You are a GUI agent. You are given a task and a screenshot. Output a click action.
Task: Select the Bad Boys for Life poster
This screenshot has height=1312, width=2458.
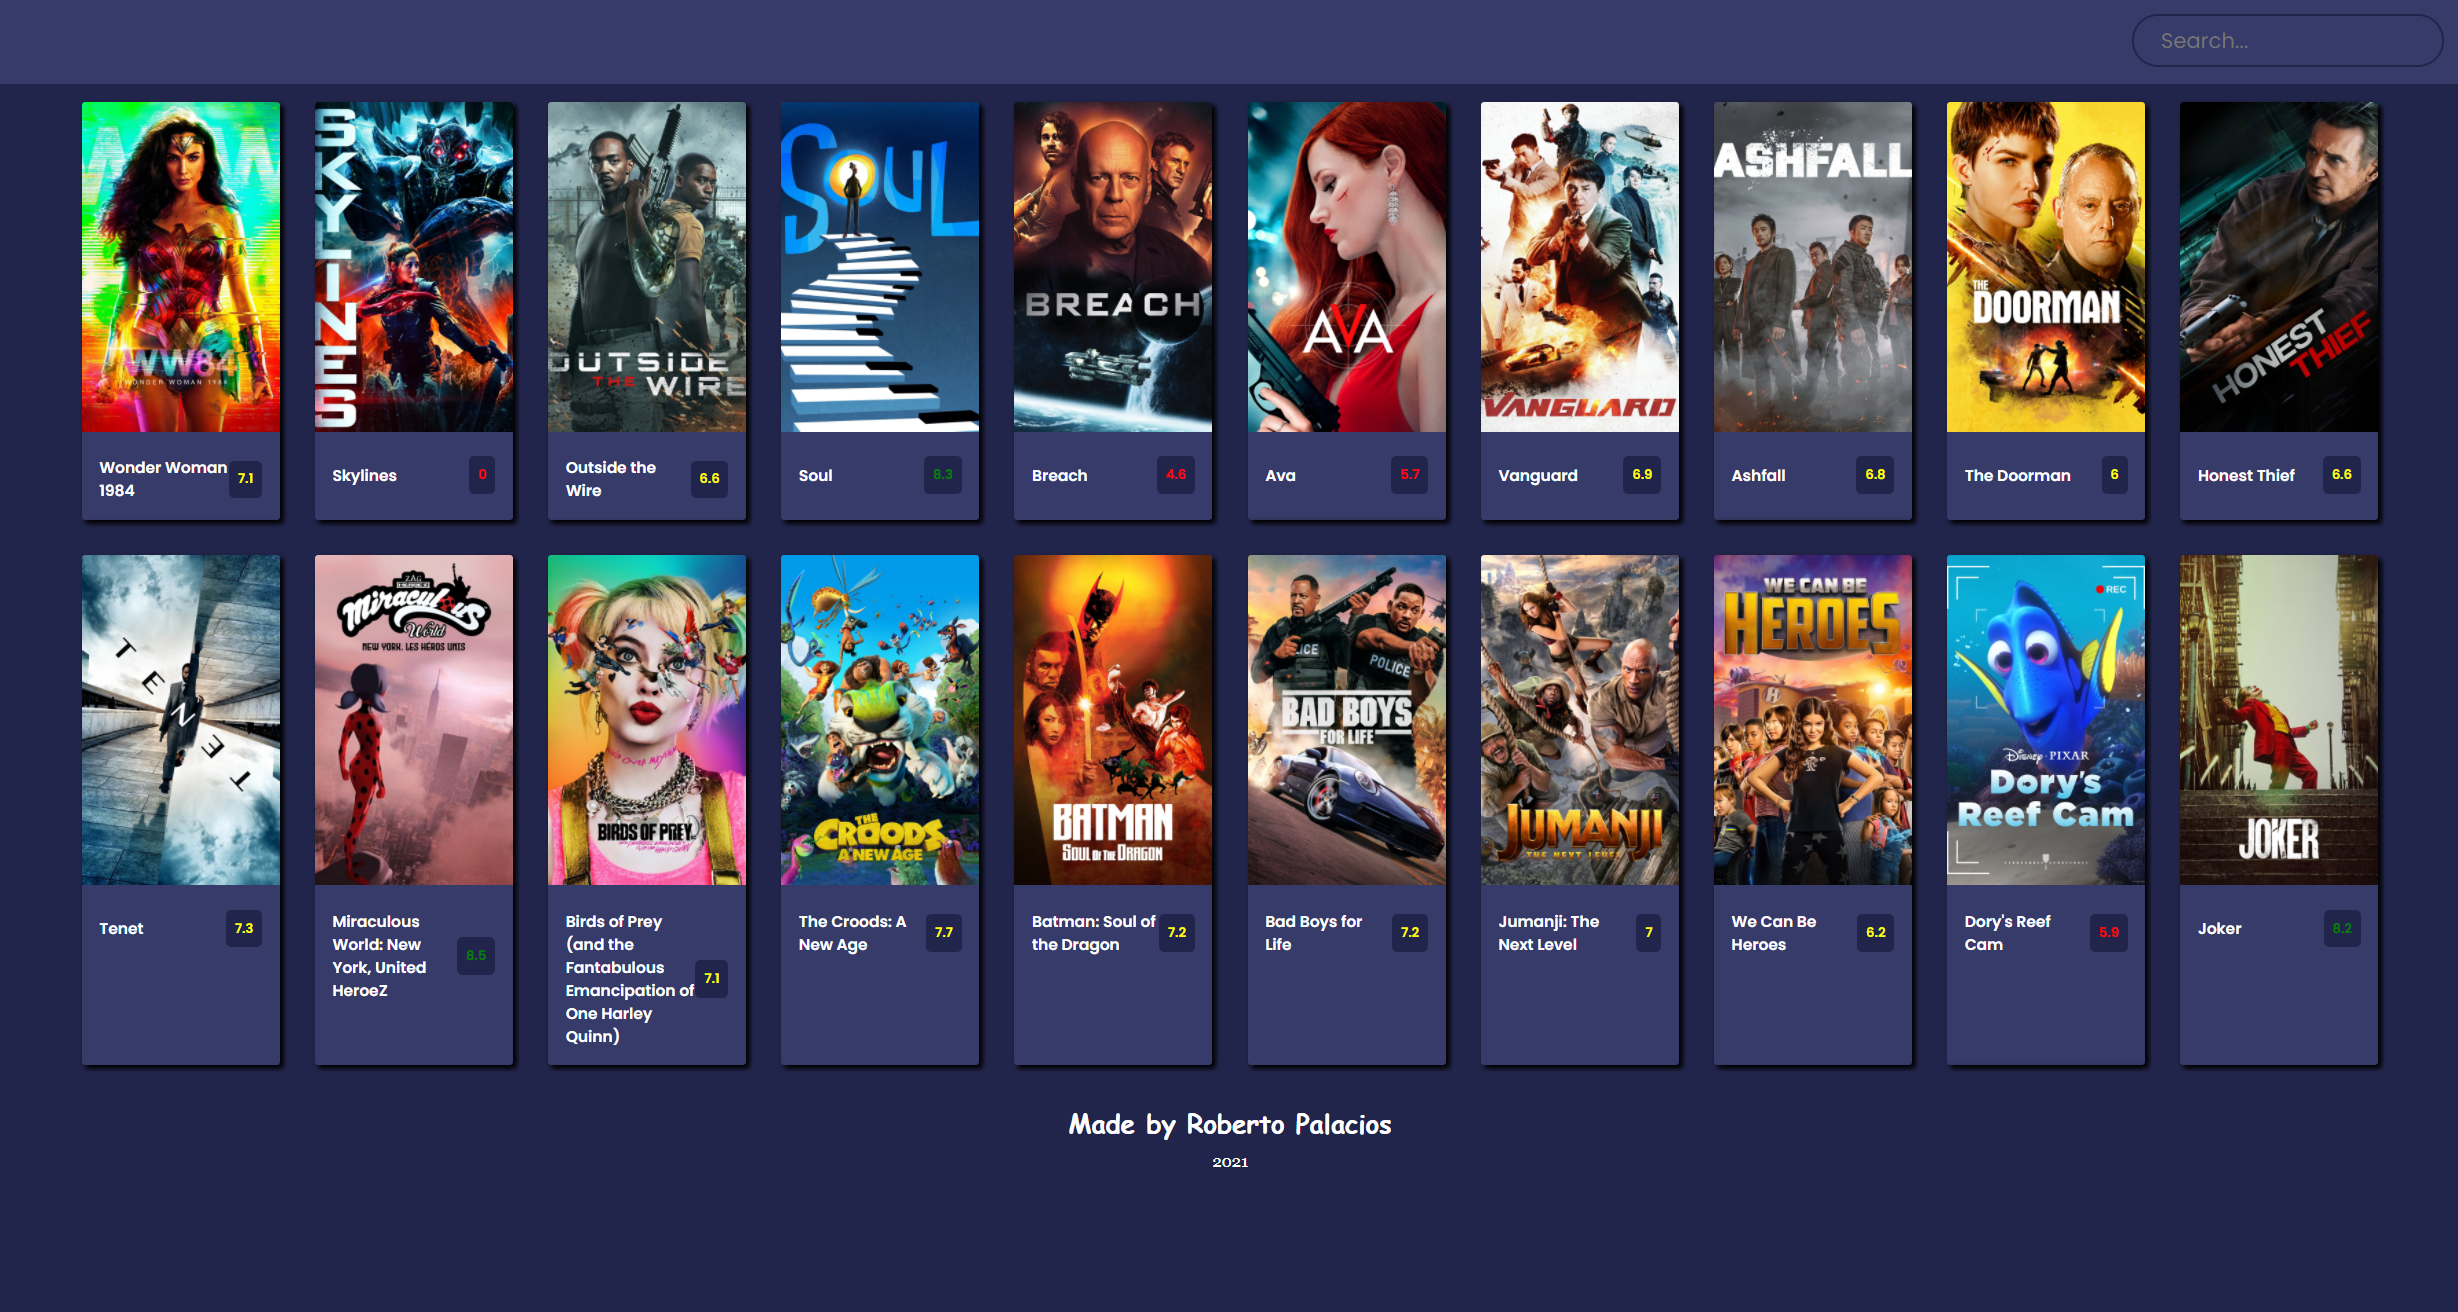[x=1346, y=720]
